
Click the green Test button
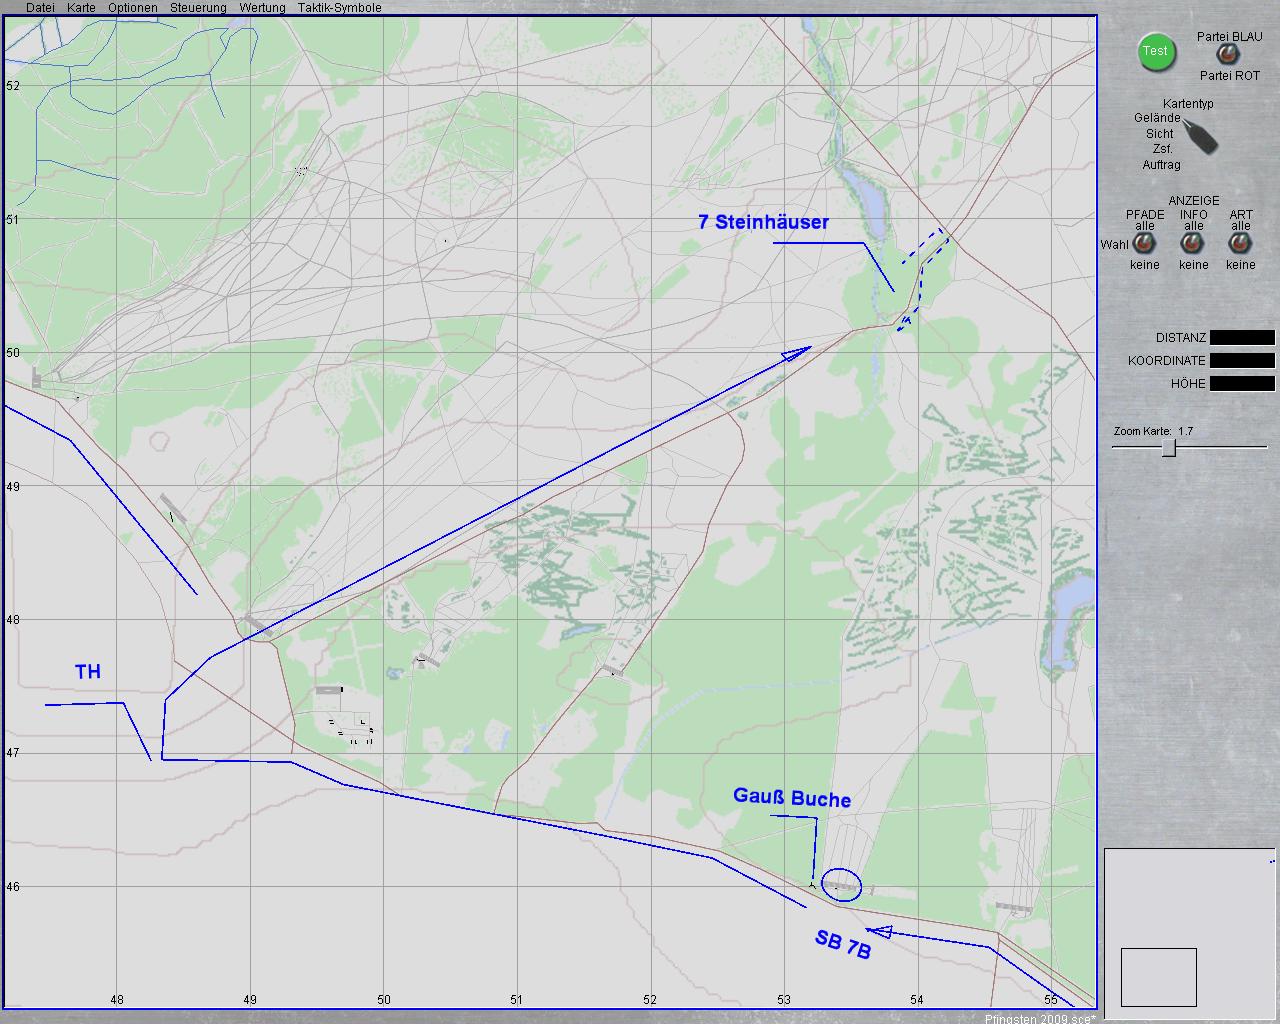pyautogui.click(x=1155, y=52)
